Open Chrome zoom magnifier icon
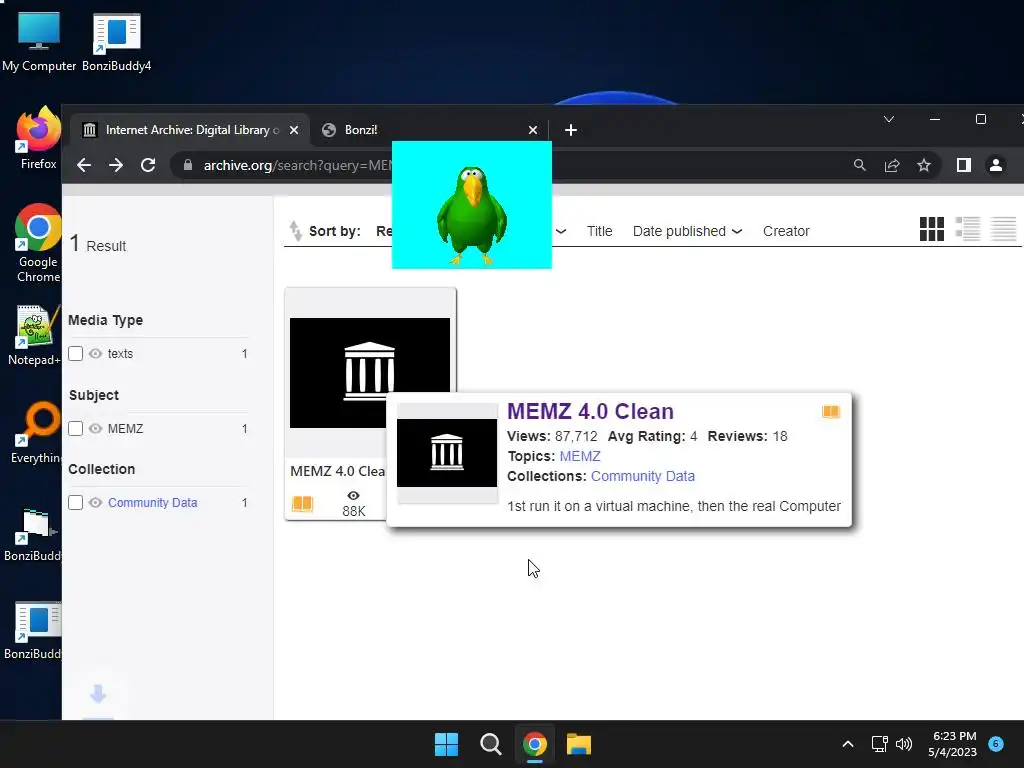Image resolution: width=1024 pixels, height=768 pixels. 859,165
